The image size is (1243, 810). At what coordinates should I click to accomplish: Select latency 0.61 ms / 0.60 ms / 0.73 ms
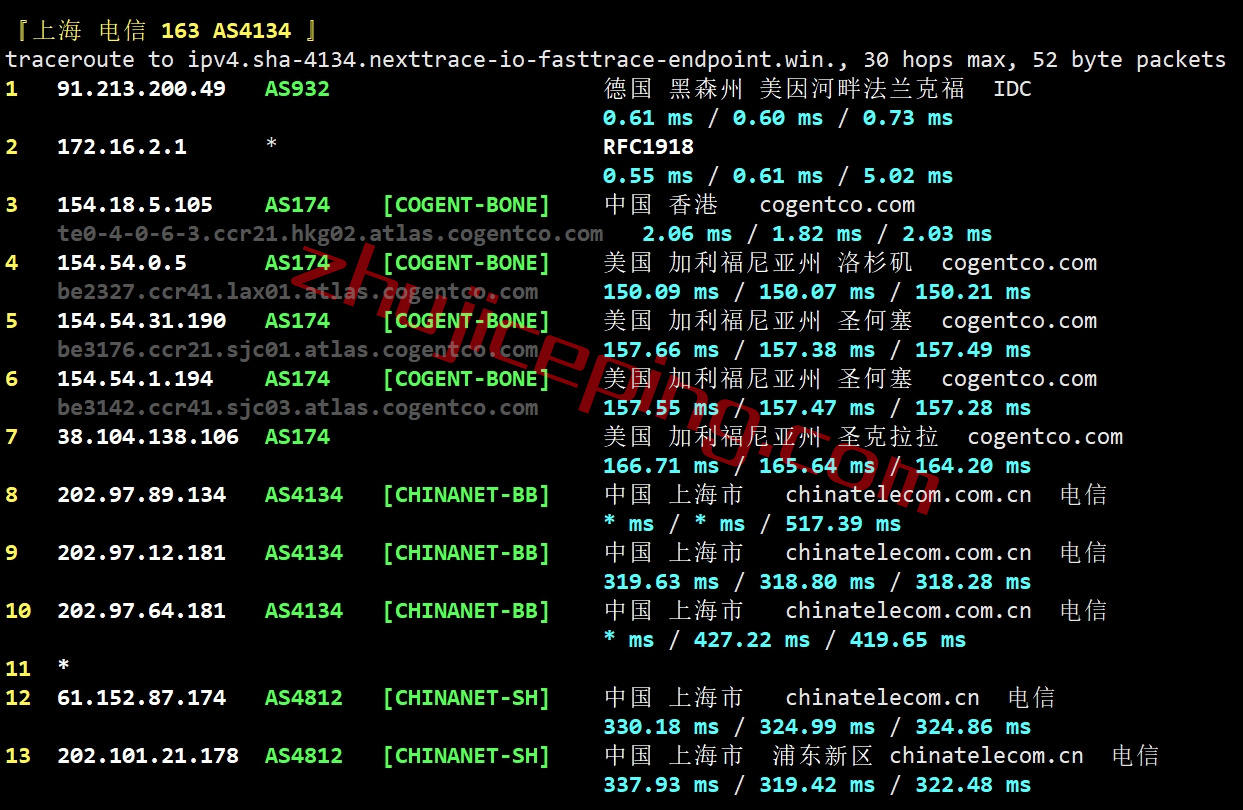click(778, 118)
